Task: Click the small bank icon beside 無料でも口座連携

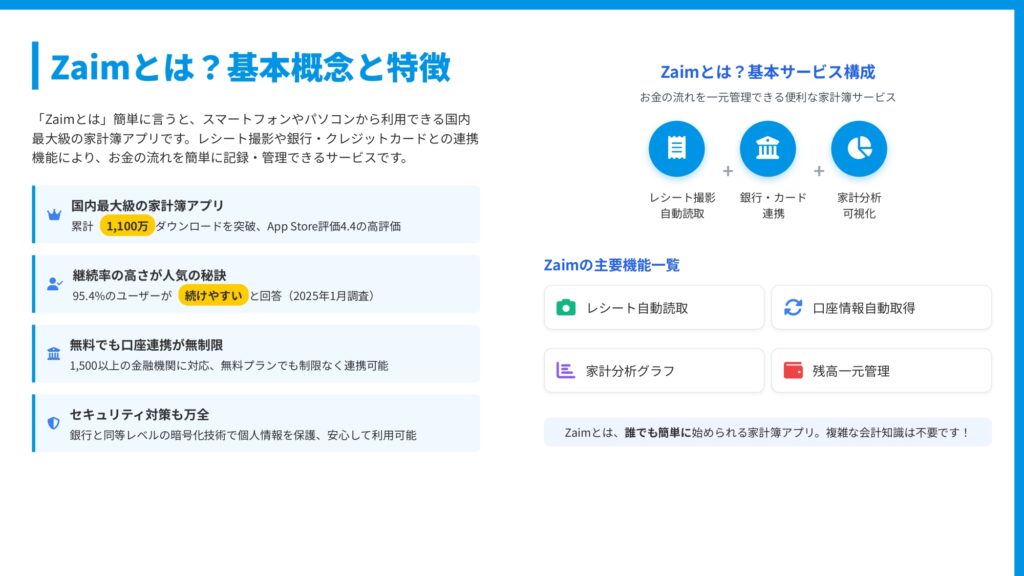Action: pyautogui.click(x=53, y=354)
